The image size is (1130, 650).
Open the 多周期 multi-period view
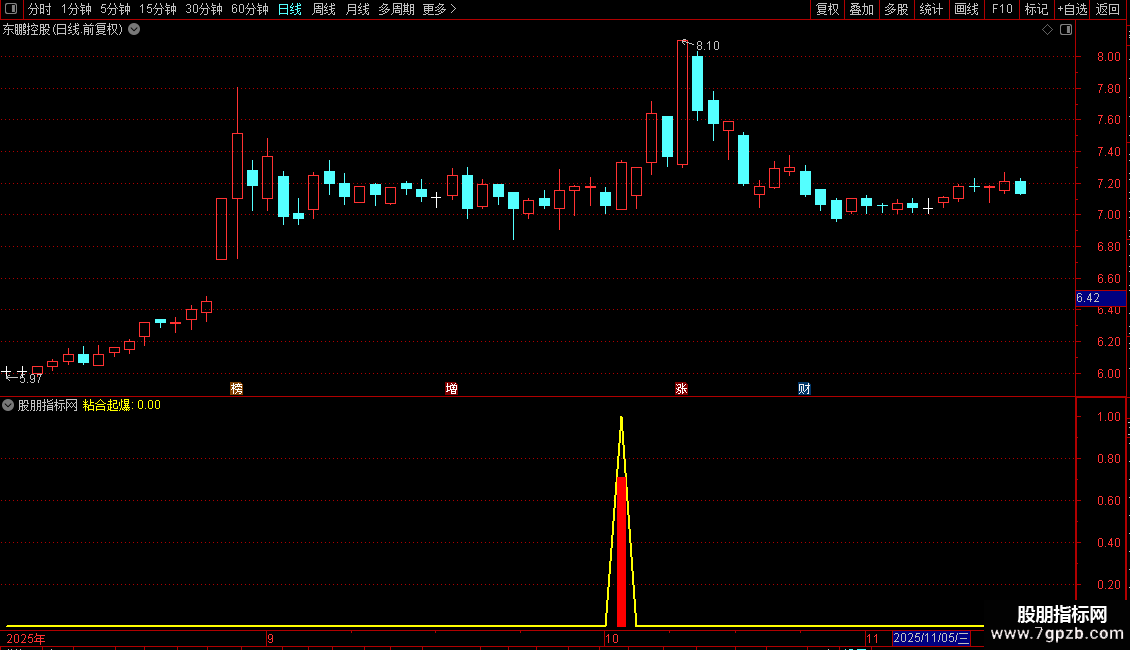(396, 9)
